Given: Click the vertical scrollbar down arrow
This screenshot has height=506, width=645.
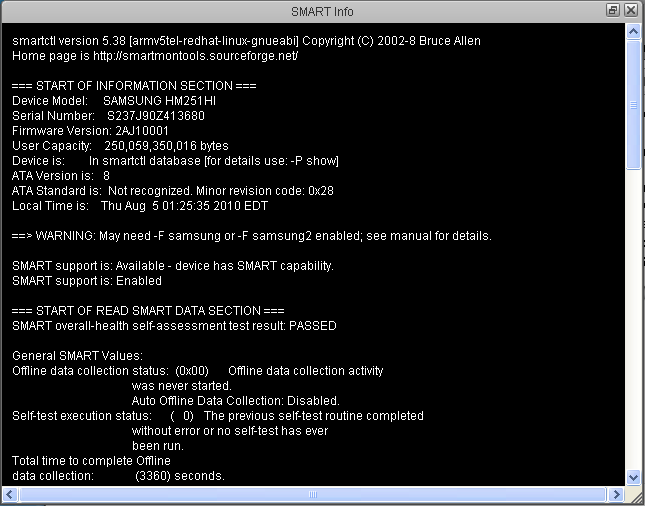Looking at the screenshot, I should pyautogui.click(x=632, y=478).
